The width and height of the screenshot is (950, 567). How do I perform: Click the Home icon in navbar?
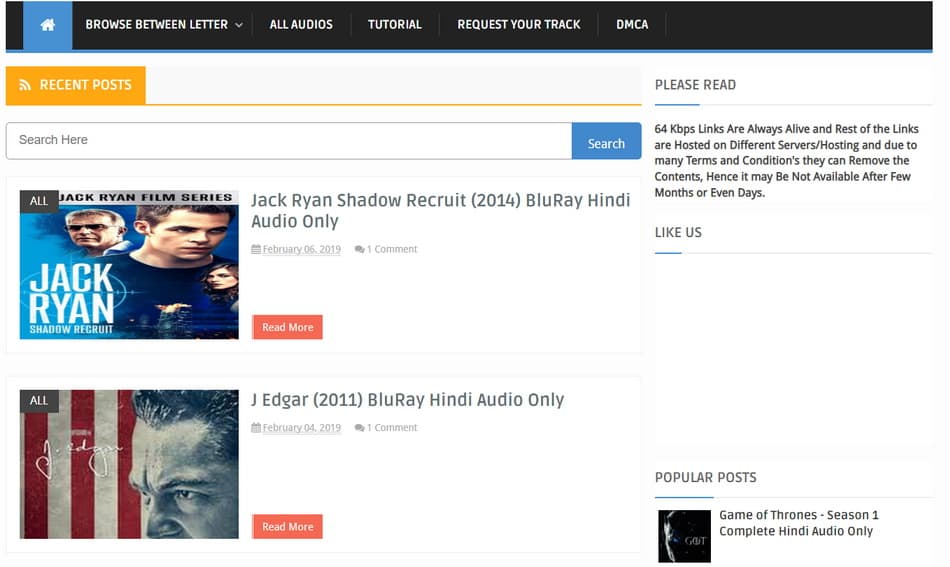click(48, 25)
